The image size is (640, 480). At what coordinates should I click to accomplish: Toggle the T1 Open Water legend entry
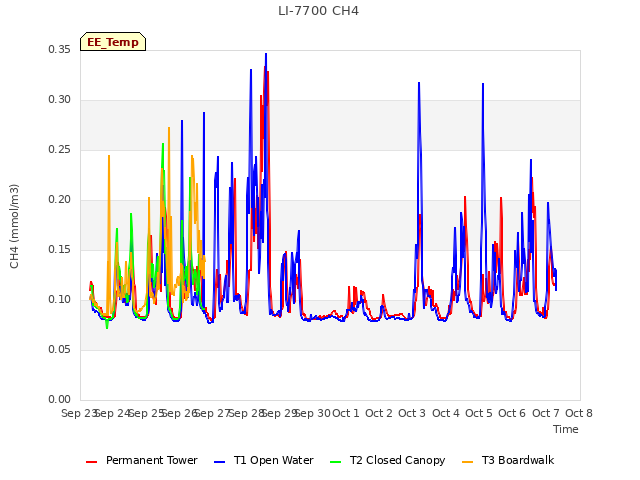(264, 460)
